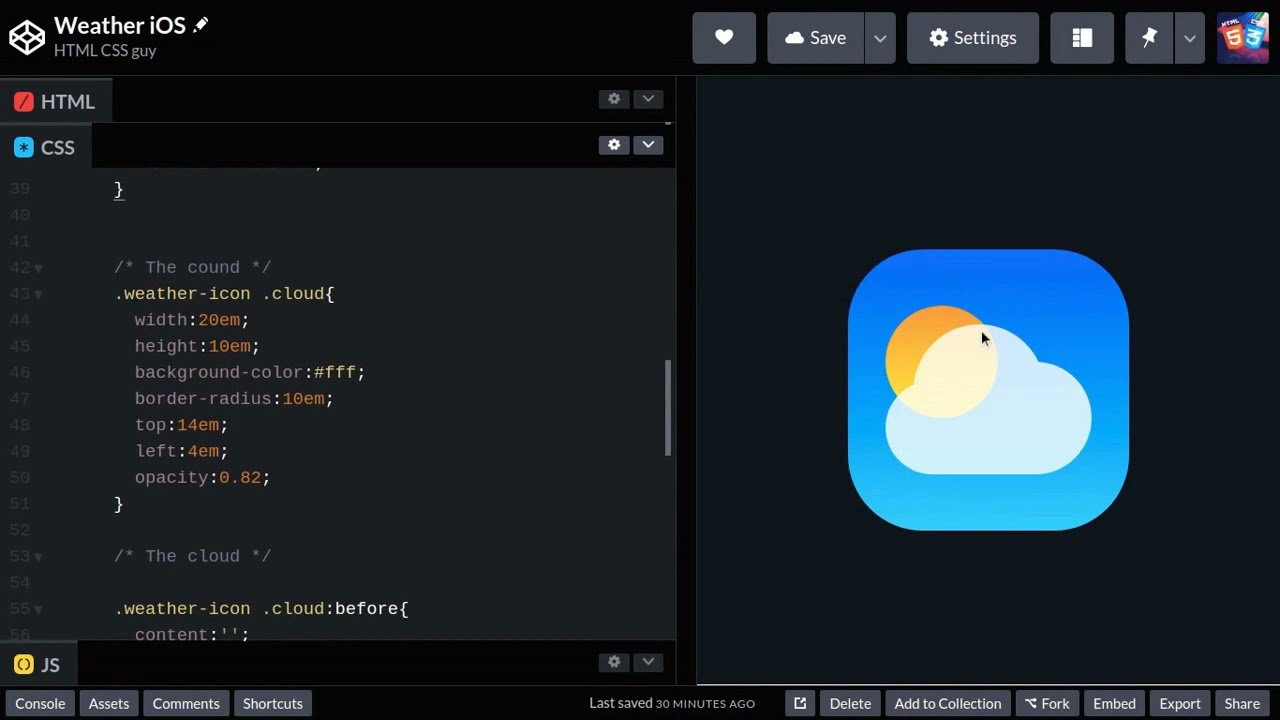
Task: Open the pin options dropdown arrow
Action: [1190, 38]
